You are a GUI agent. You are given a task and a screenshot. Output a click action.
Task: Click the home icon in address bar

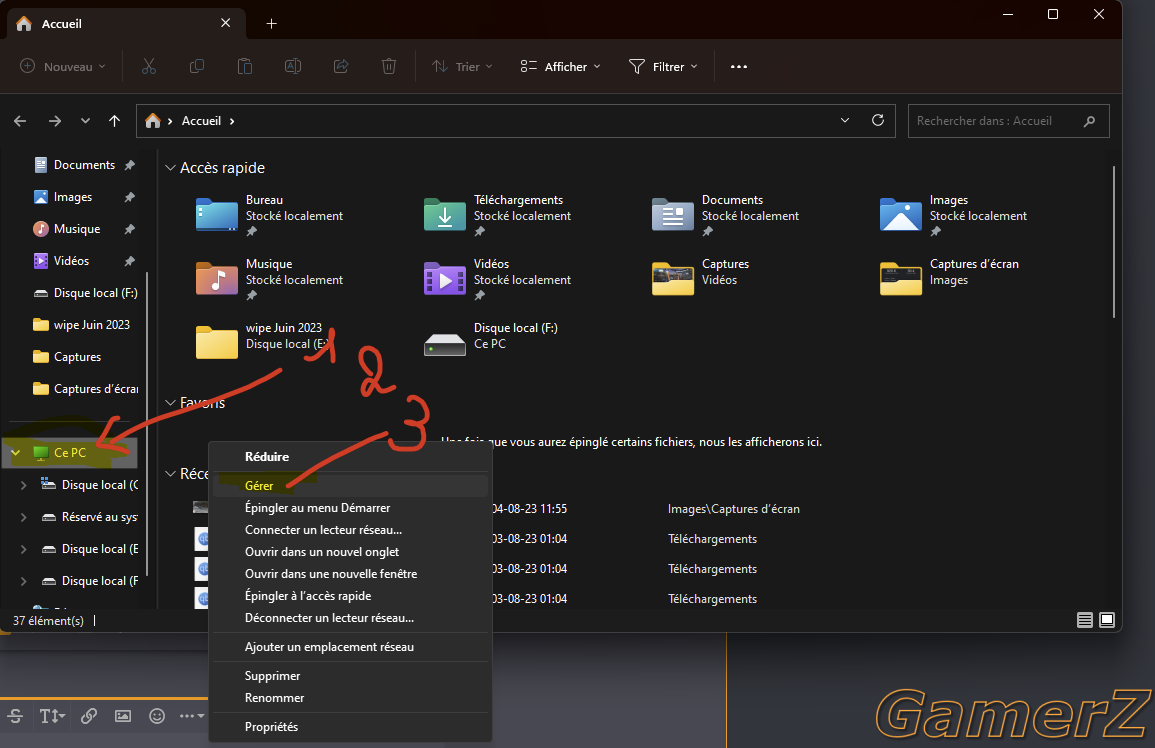click(152, 121)
